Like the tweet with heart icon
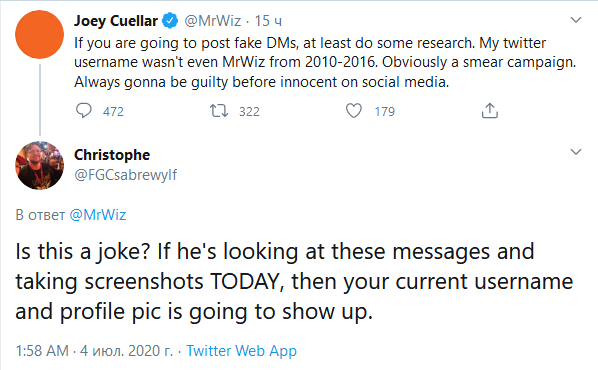Screen dimensions: 598x370 click(x=354, y=111)
